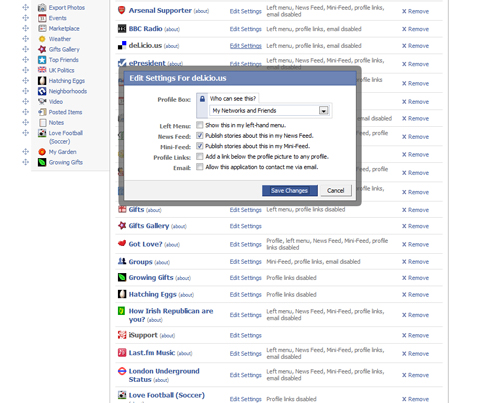Click the Groups people icon in list
Screen dimensions: 500x403
pos(122,261)
